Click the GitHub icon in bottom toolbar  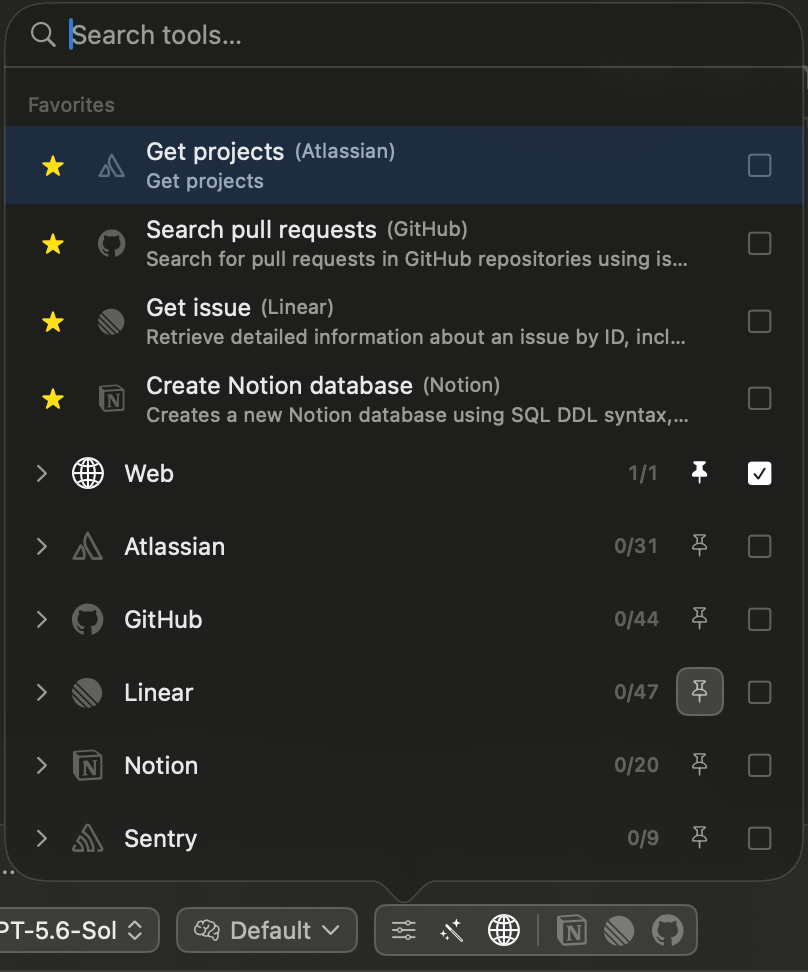coord(667,930)
